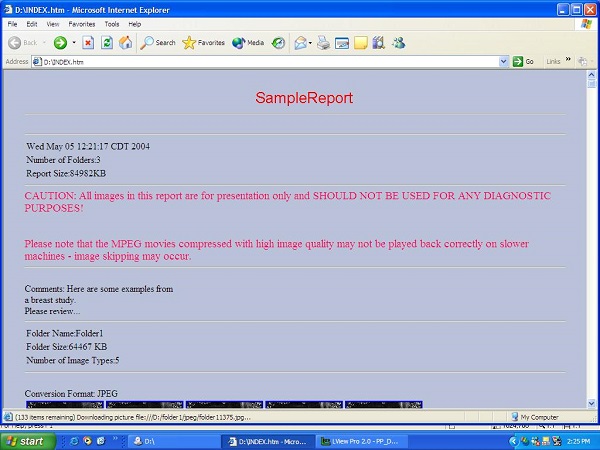Click the Windows Start button

[26, 440]
